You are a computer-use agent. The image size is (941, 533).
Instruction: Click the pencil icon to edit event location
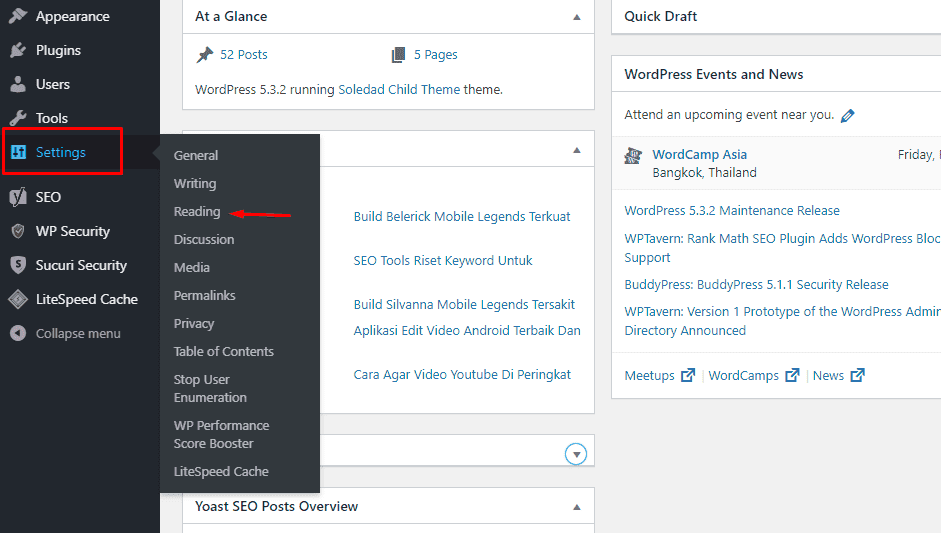847,116
